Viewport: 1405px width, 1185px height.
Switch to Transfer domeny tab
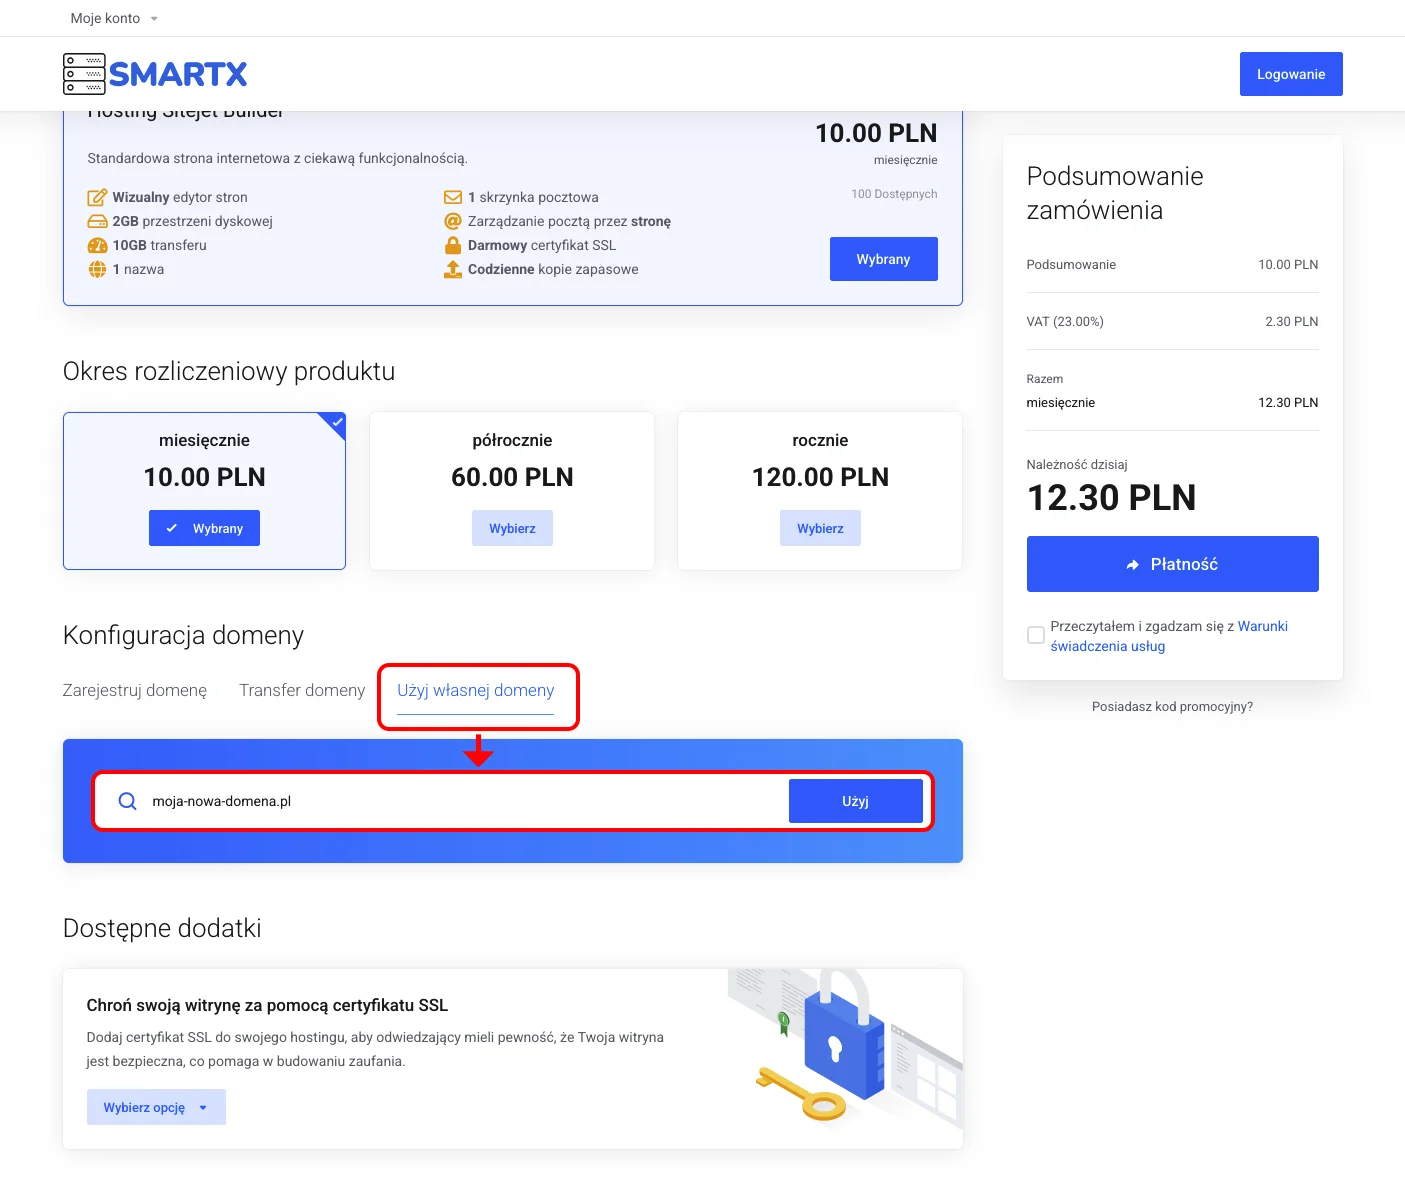click(x=302, y=690)
